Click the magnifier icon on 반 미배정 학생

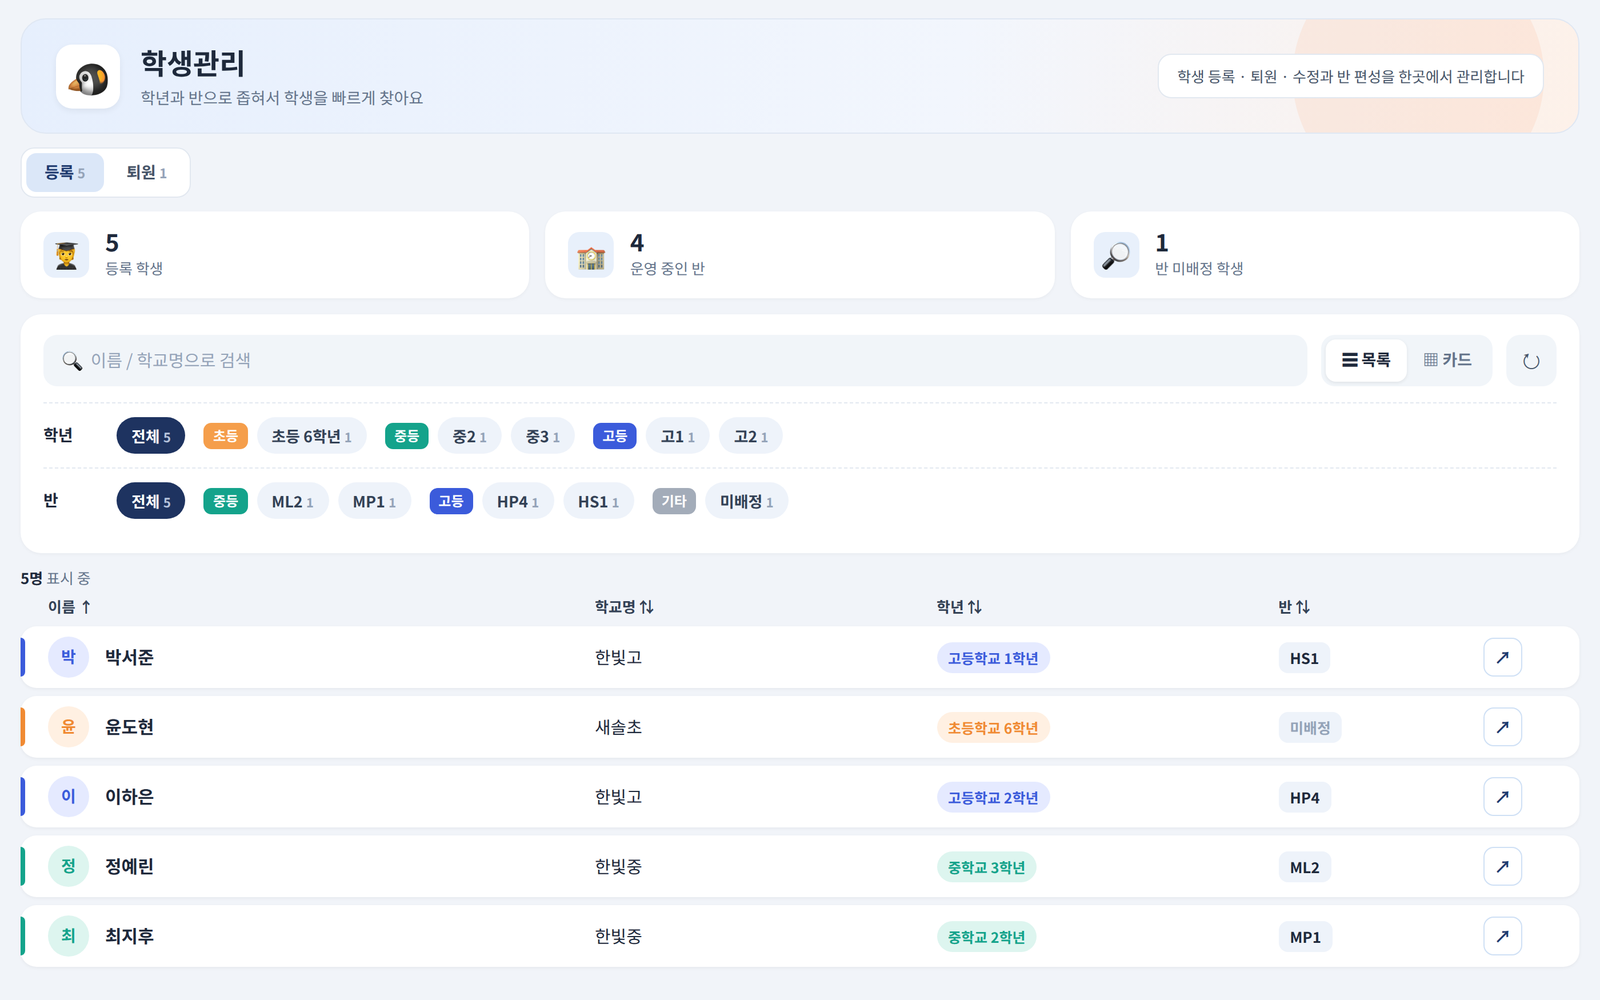click(1116, 255)
